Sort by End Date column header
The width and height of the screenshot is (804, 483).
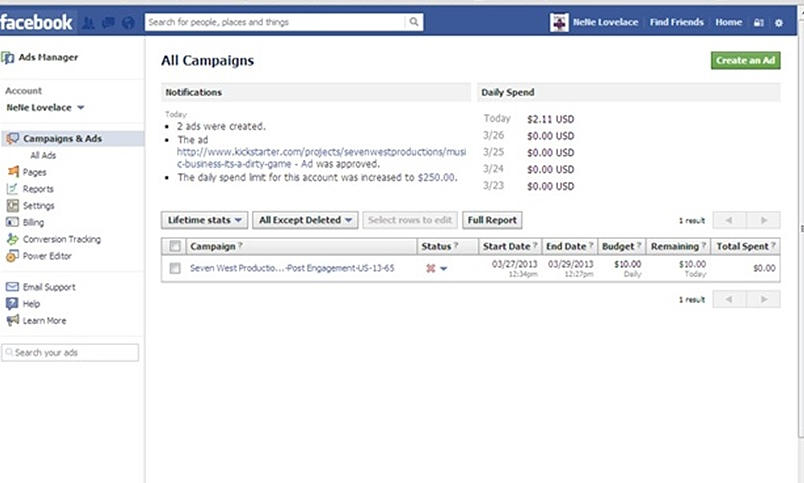click(569, 246)
